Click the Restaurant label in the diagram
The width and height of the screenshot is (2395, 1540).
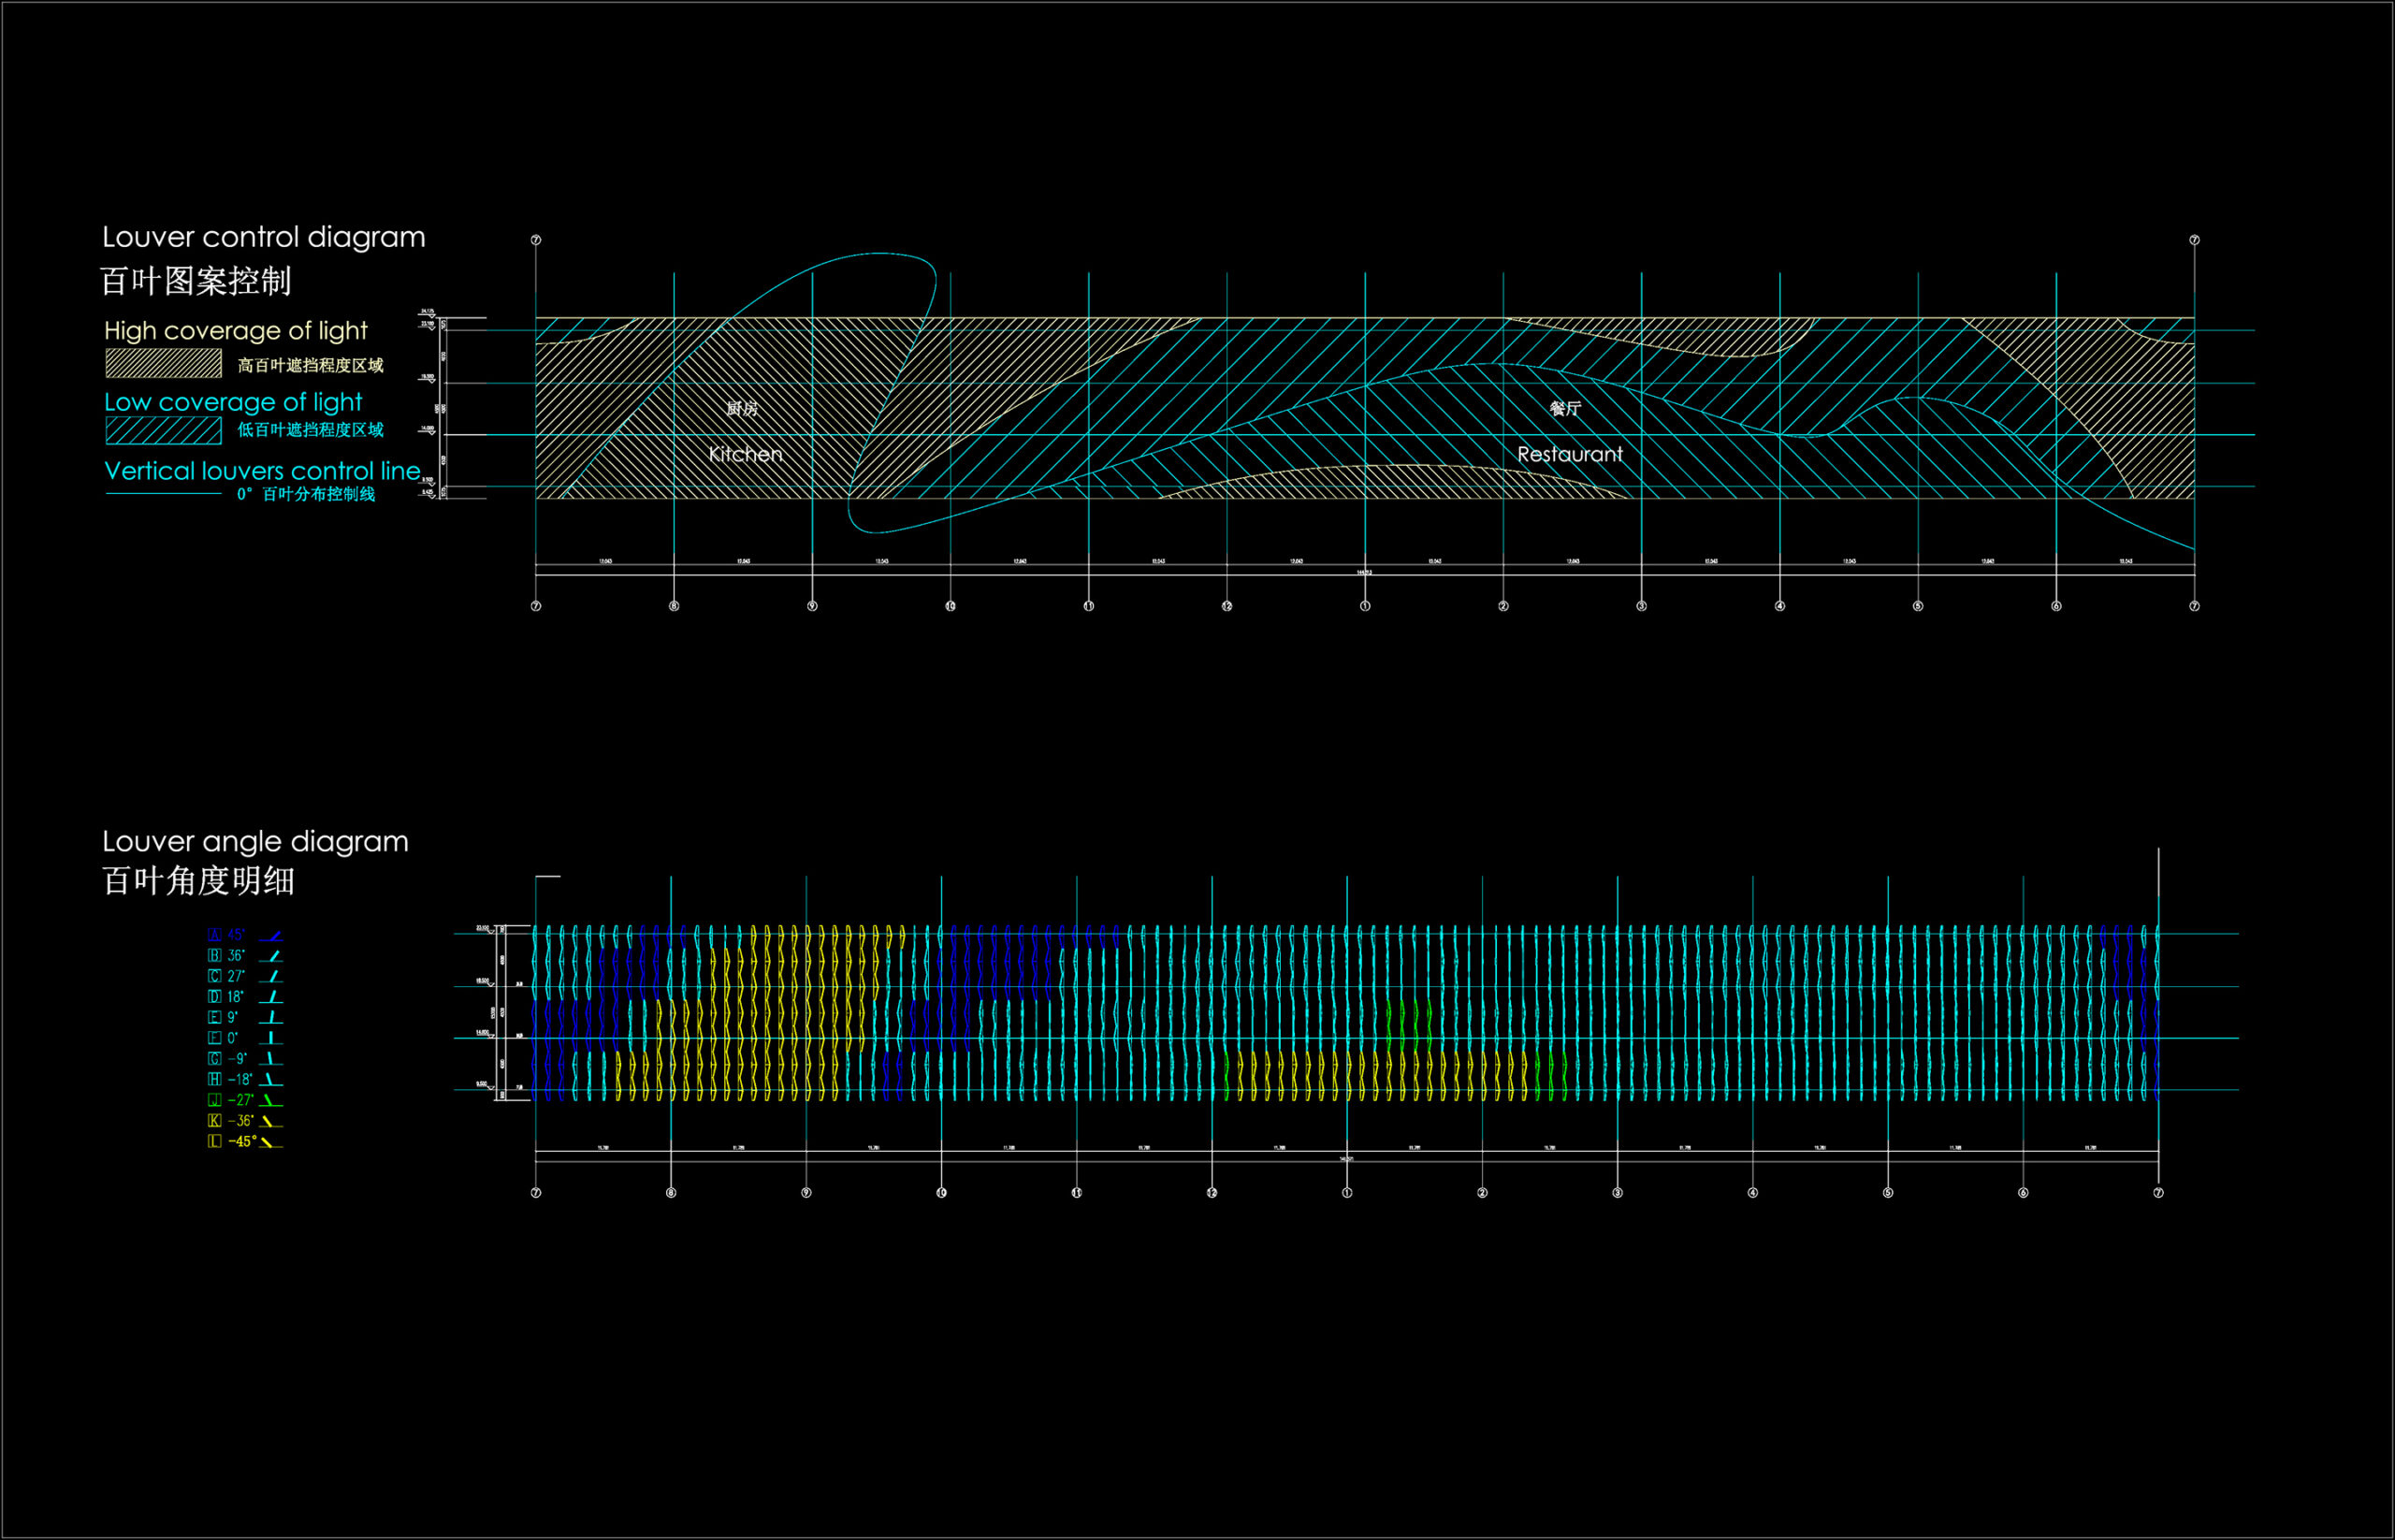1569,455
